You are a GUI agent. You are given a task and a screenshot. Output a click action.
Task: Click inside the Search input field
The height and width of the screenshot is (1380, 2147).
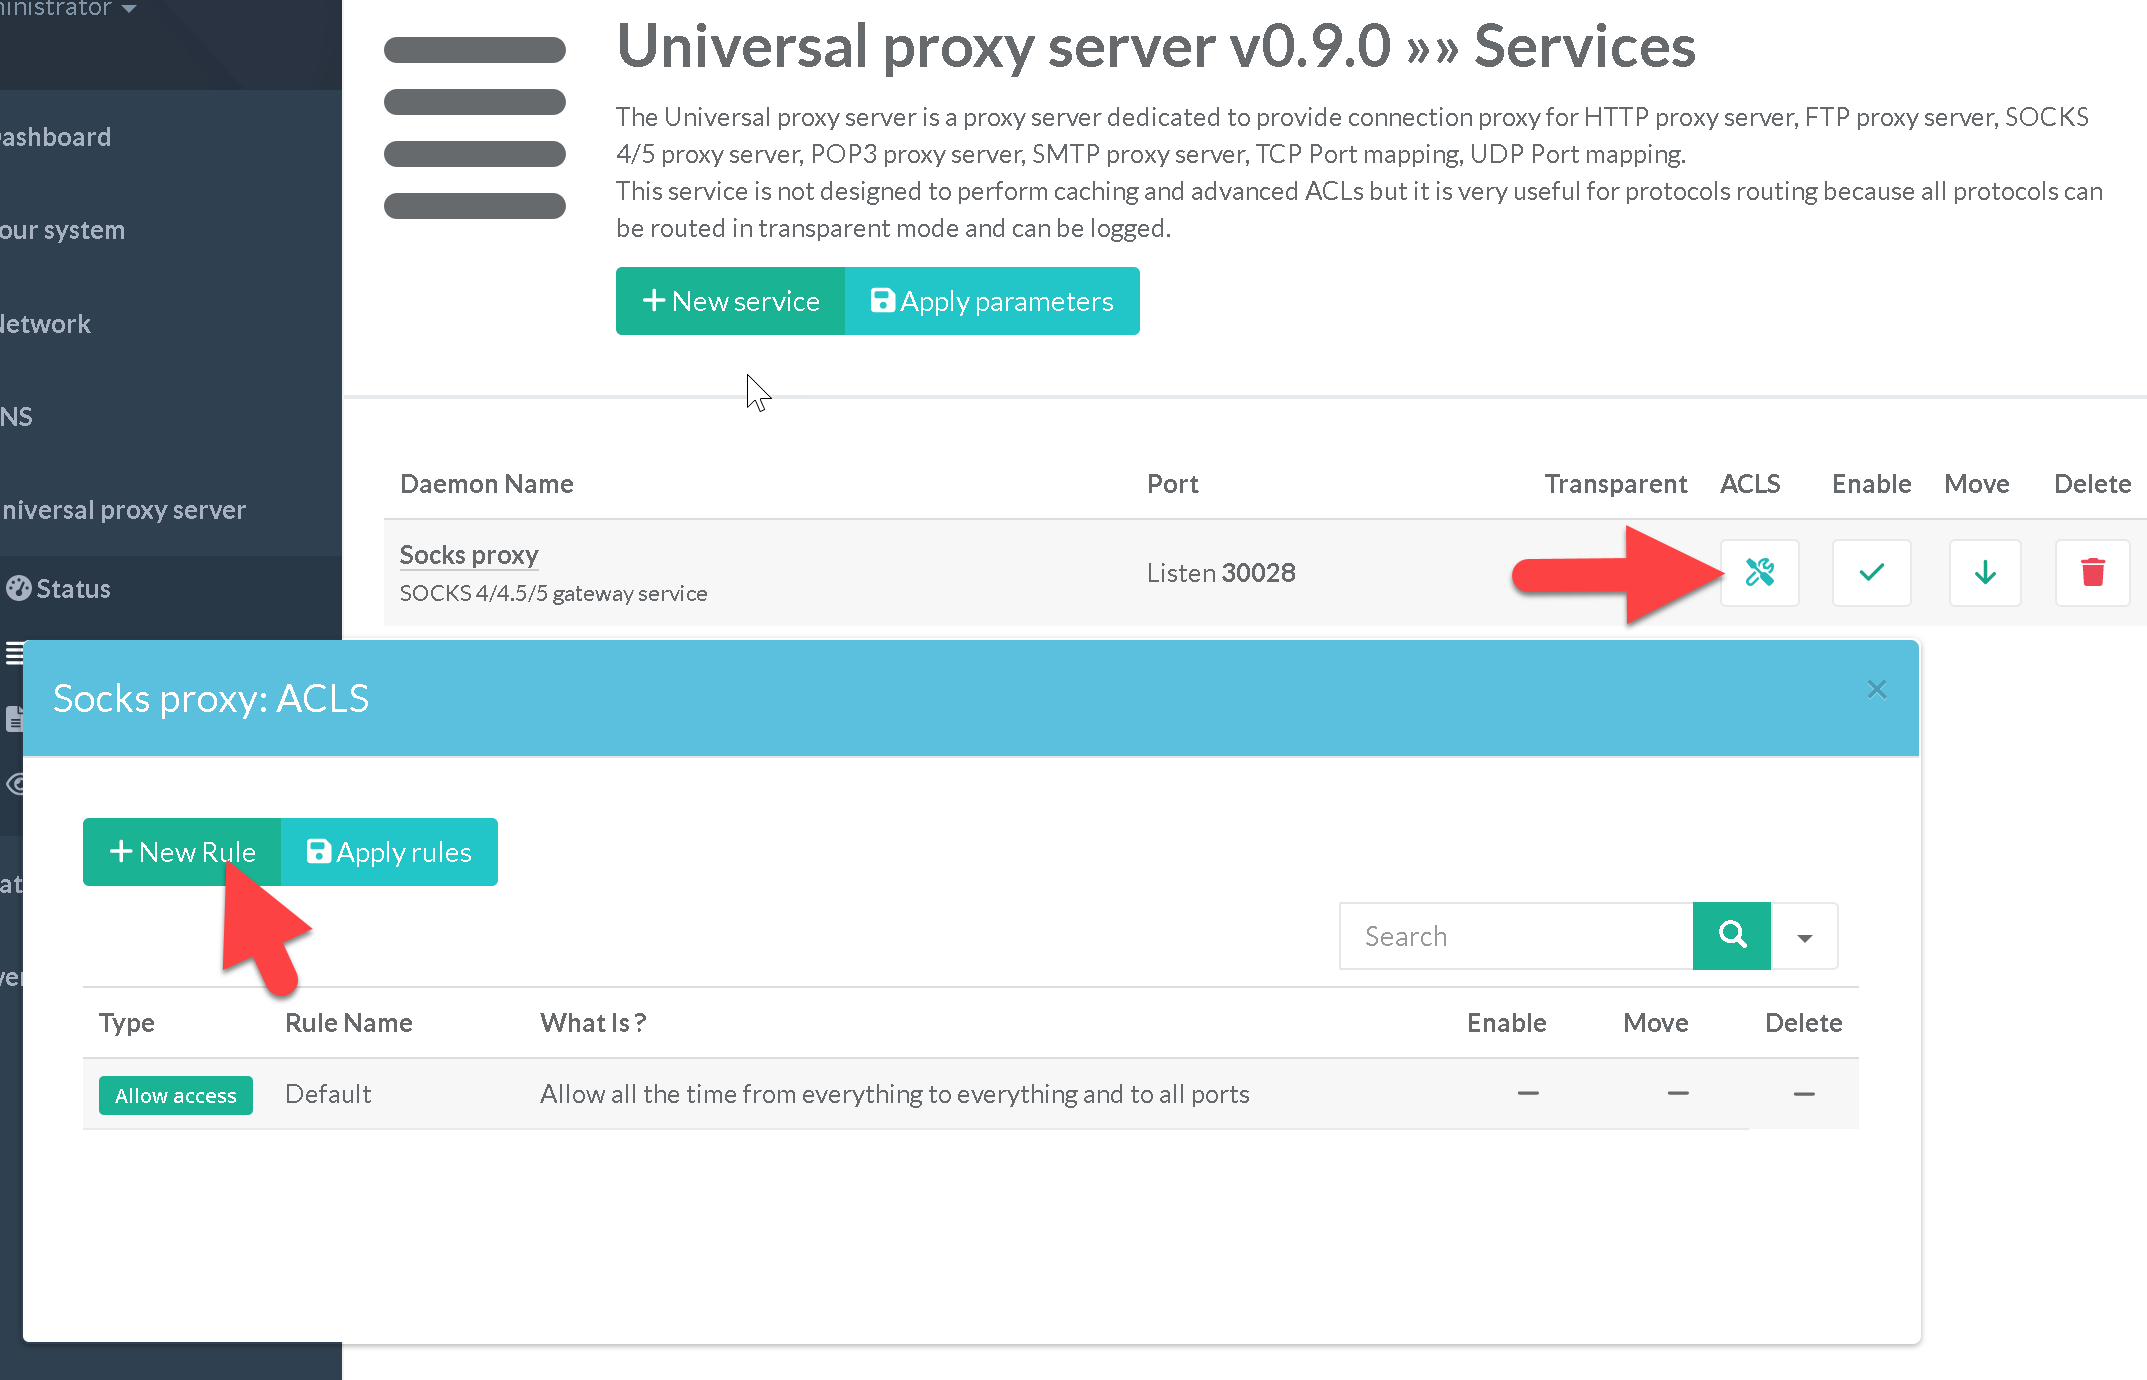click(x=1515, y=936)
